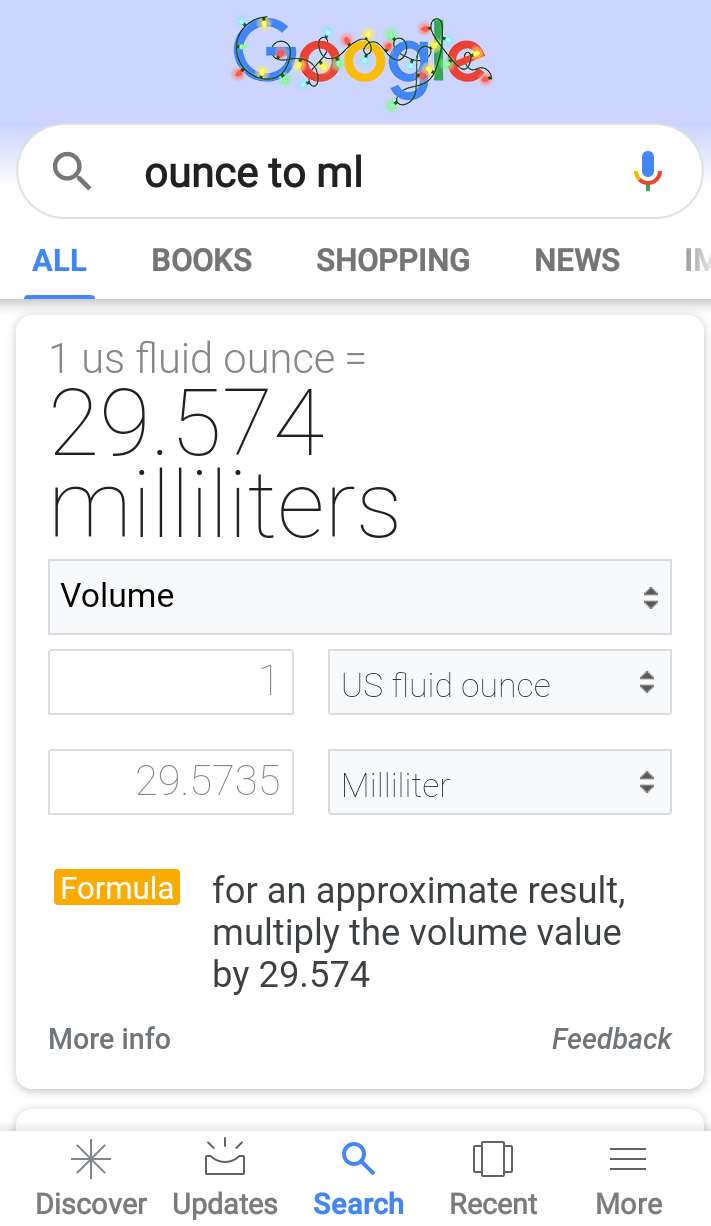Screen dimensions: 711x1226
Task: Switch to the BOOKS tab
Action: coord(202,261)
